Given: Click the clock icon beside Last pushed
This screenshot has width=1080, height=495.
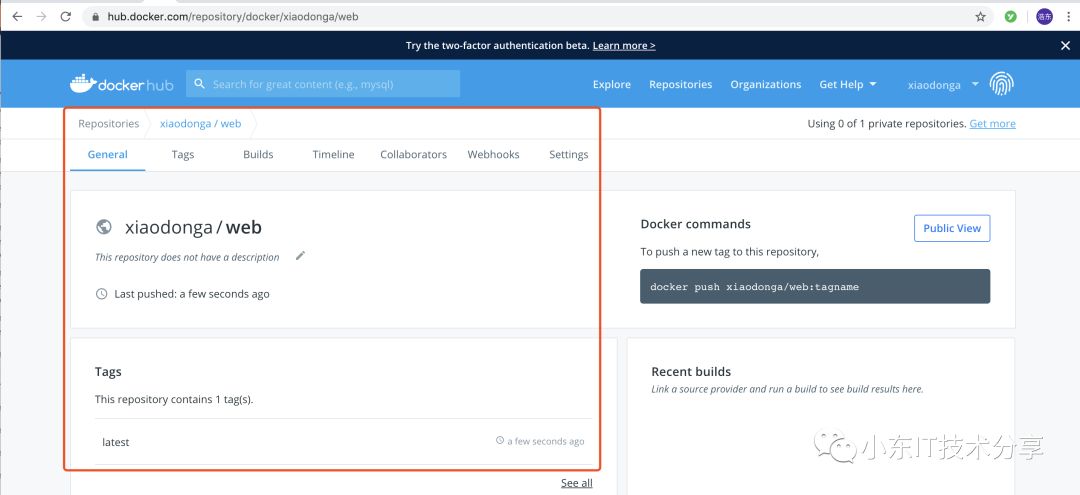Looking at the screenshot, I should point(101,294).
